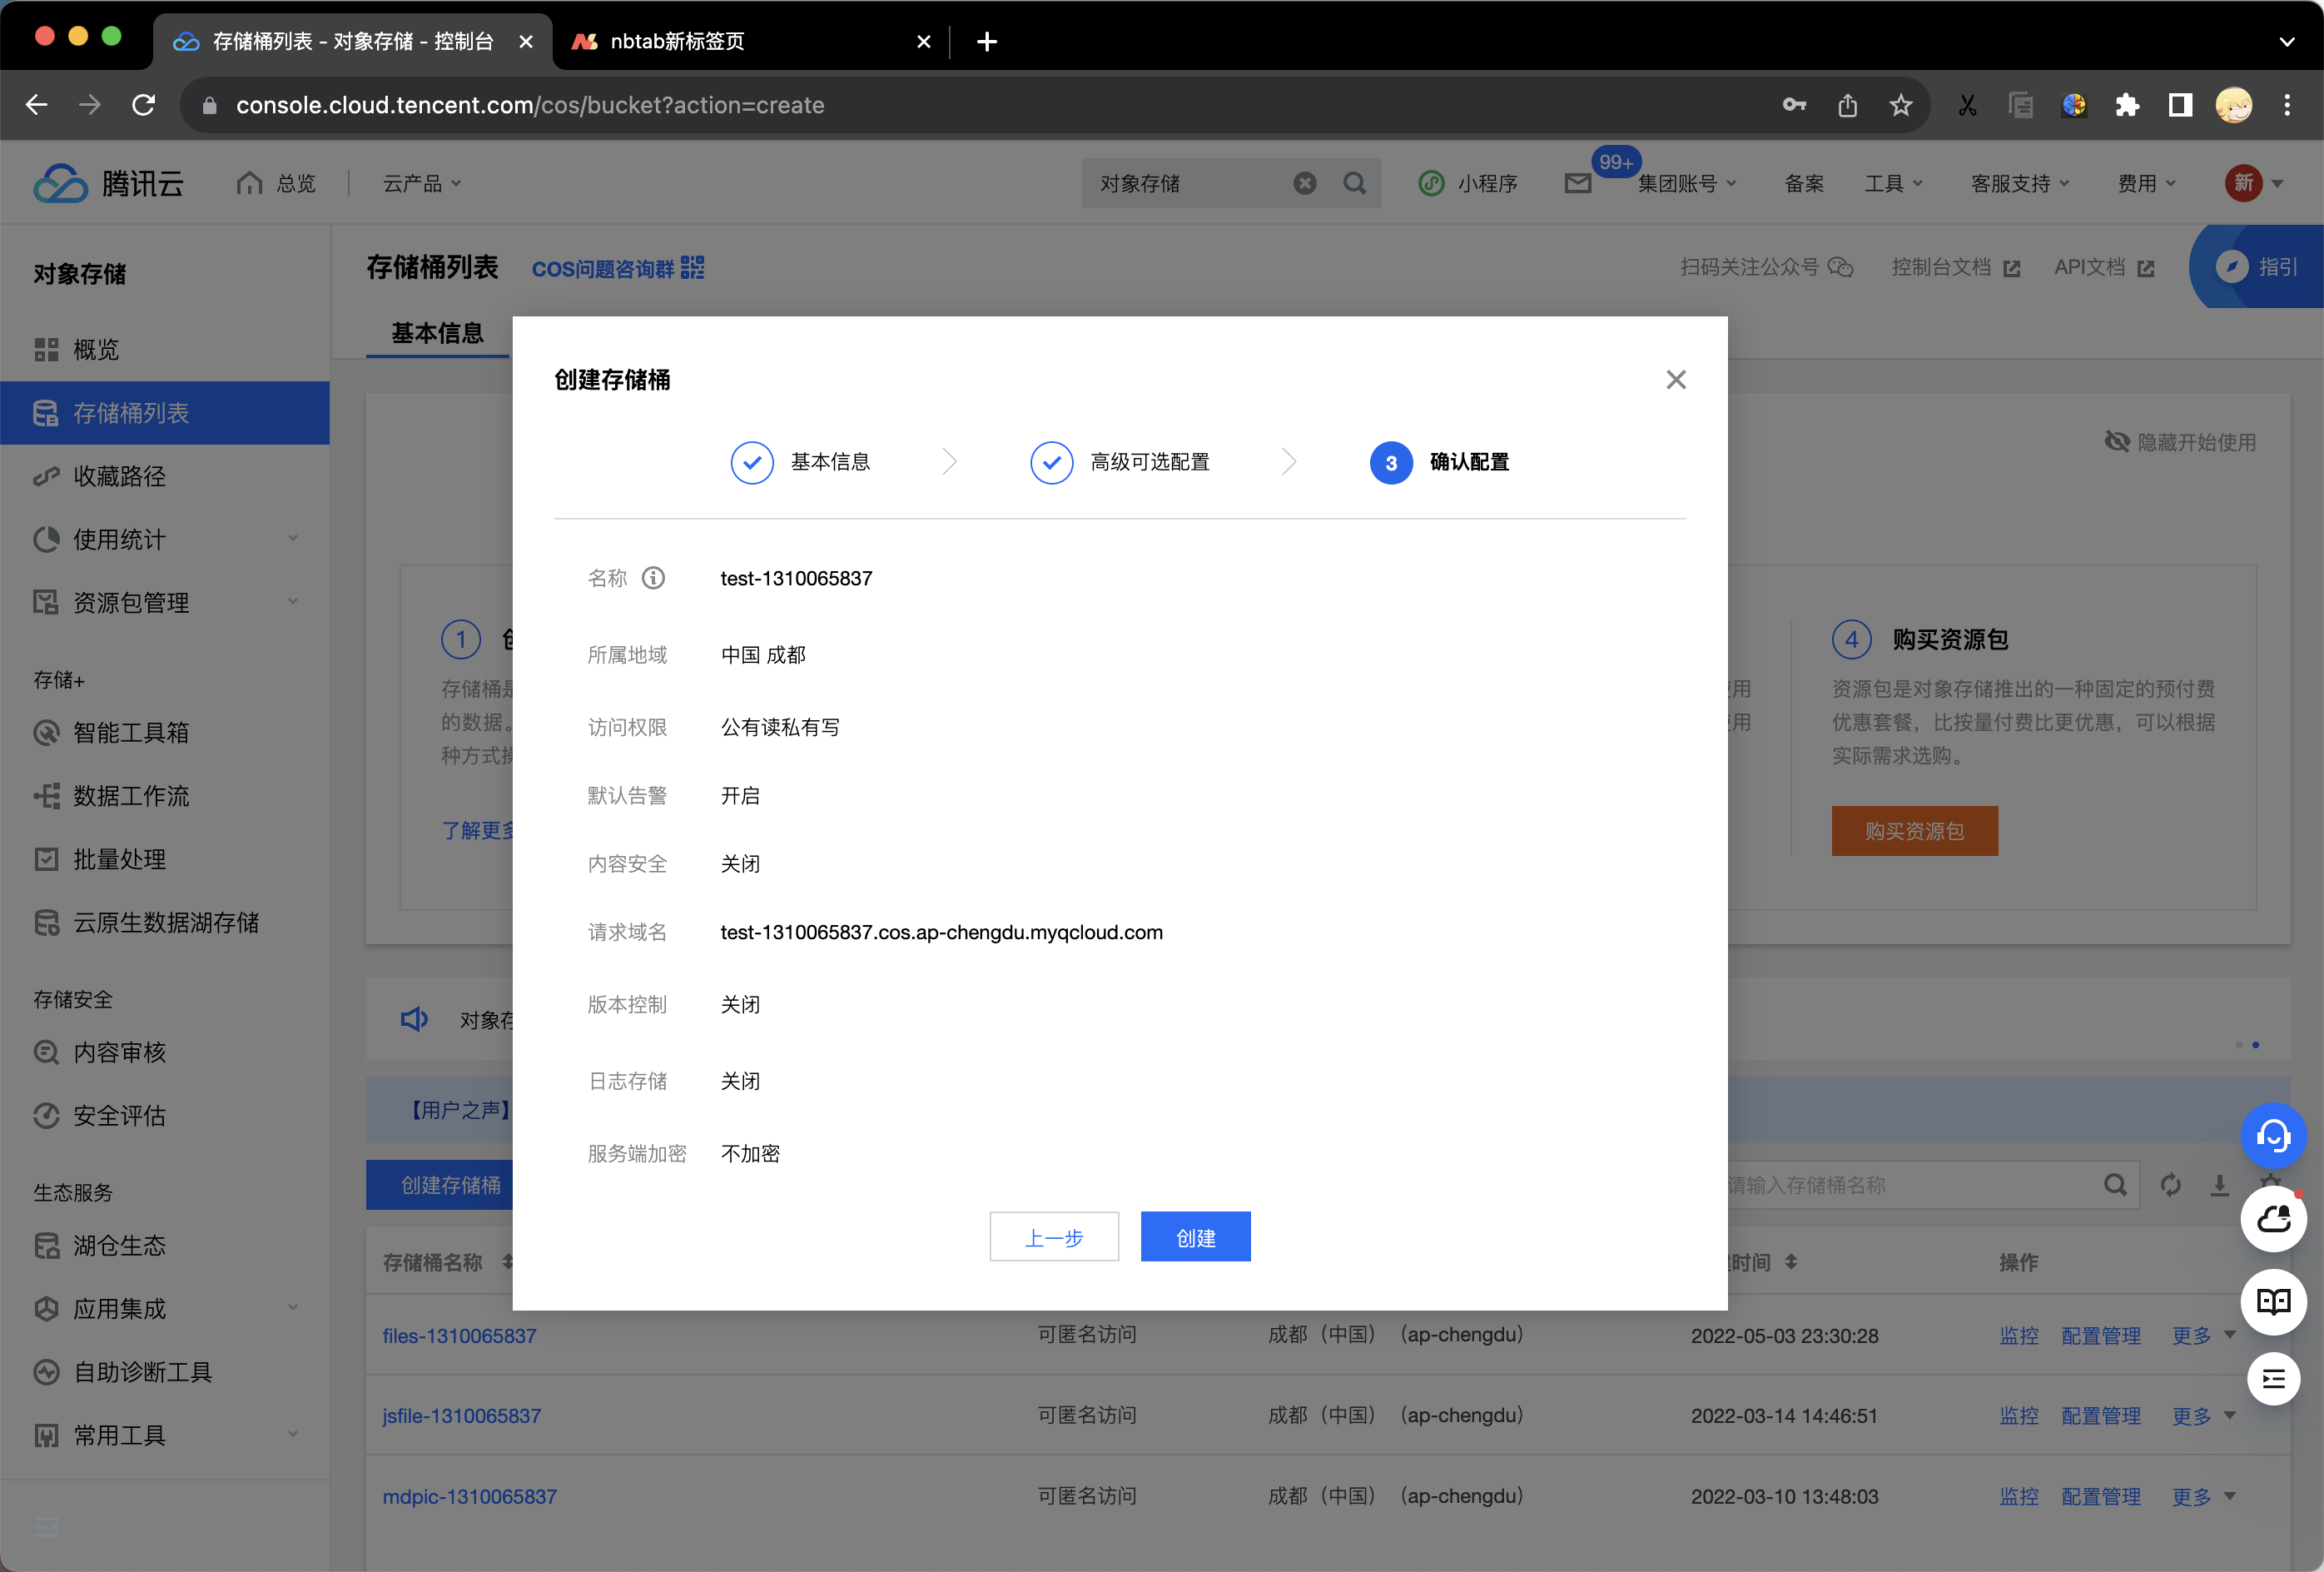Close the 创建存储桶 dialog with X
The width and height of the screenshot is (2324, 1572).
click(x=1676, y=380)
